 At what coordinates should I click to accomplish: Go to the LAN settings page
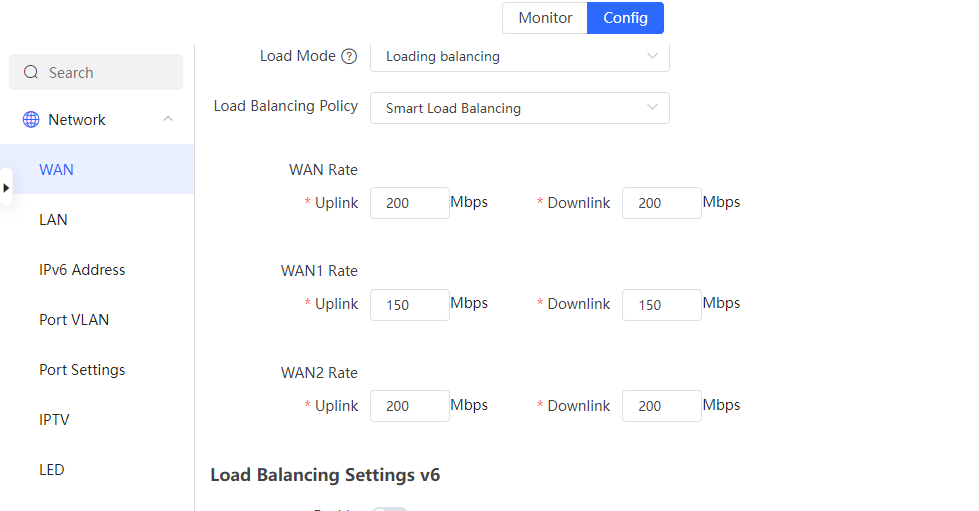click(x=54, y=220)
